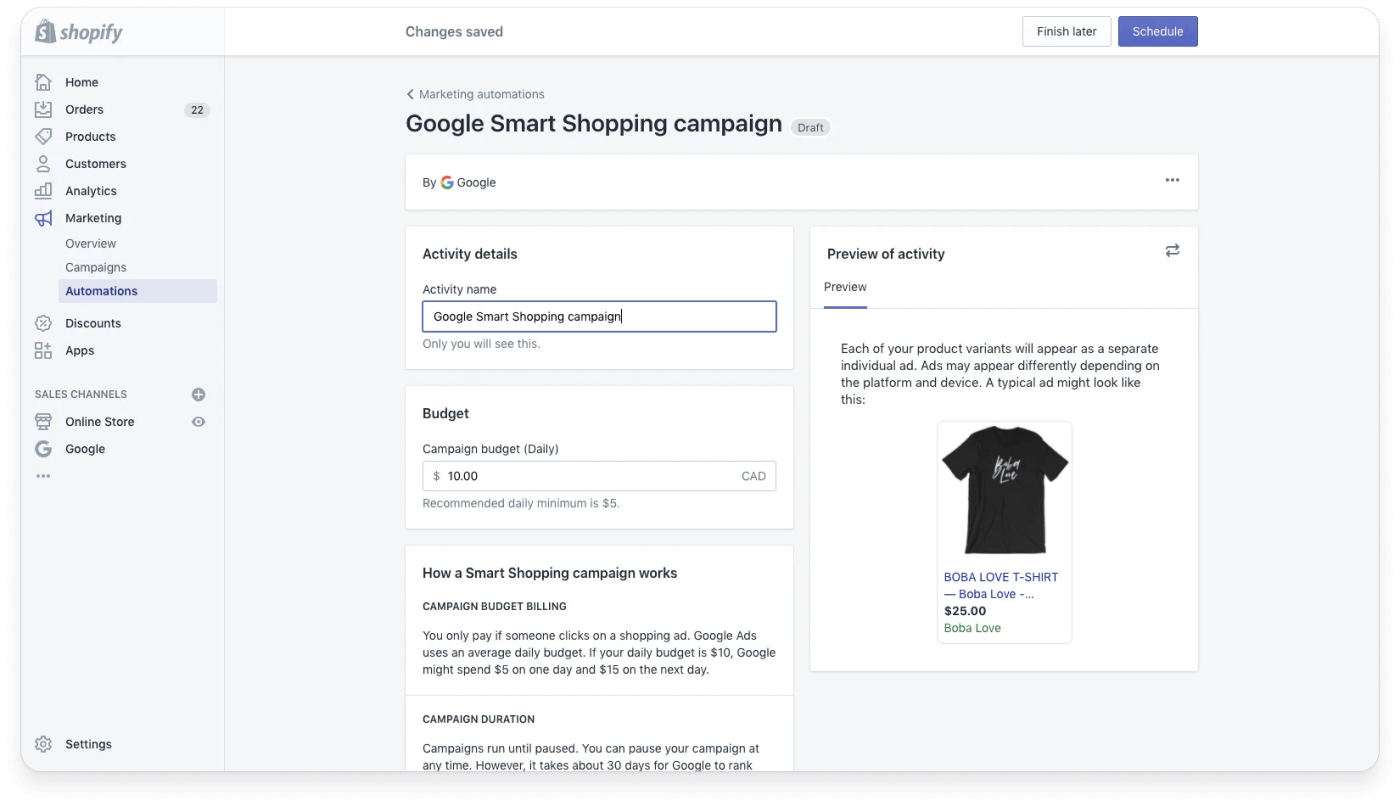Screen dimensions: 1400x806
Task: View online store via eye icon
Action: (x=198, y=422)
